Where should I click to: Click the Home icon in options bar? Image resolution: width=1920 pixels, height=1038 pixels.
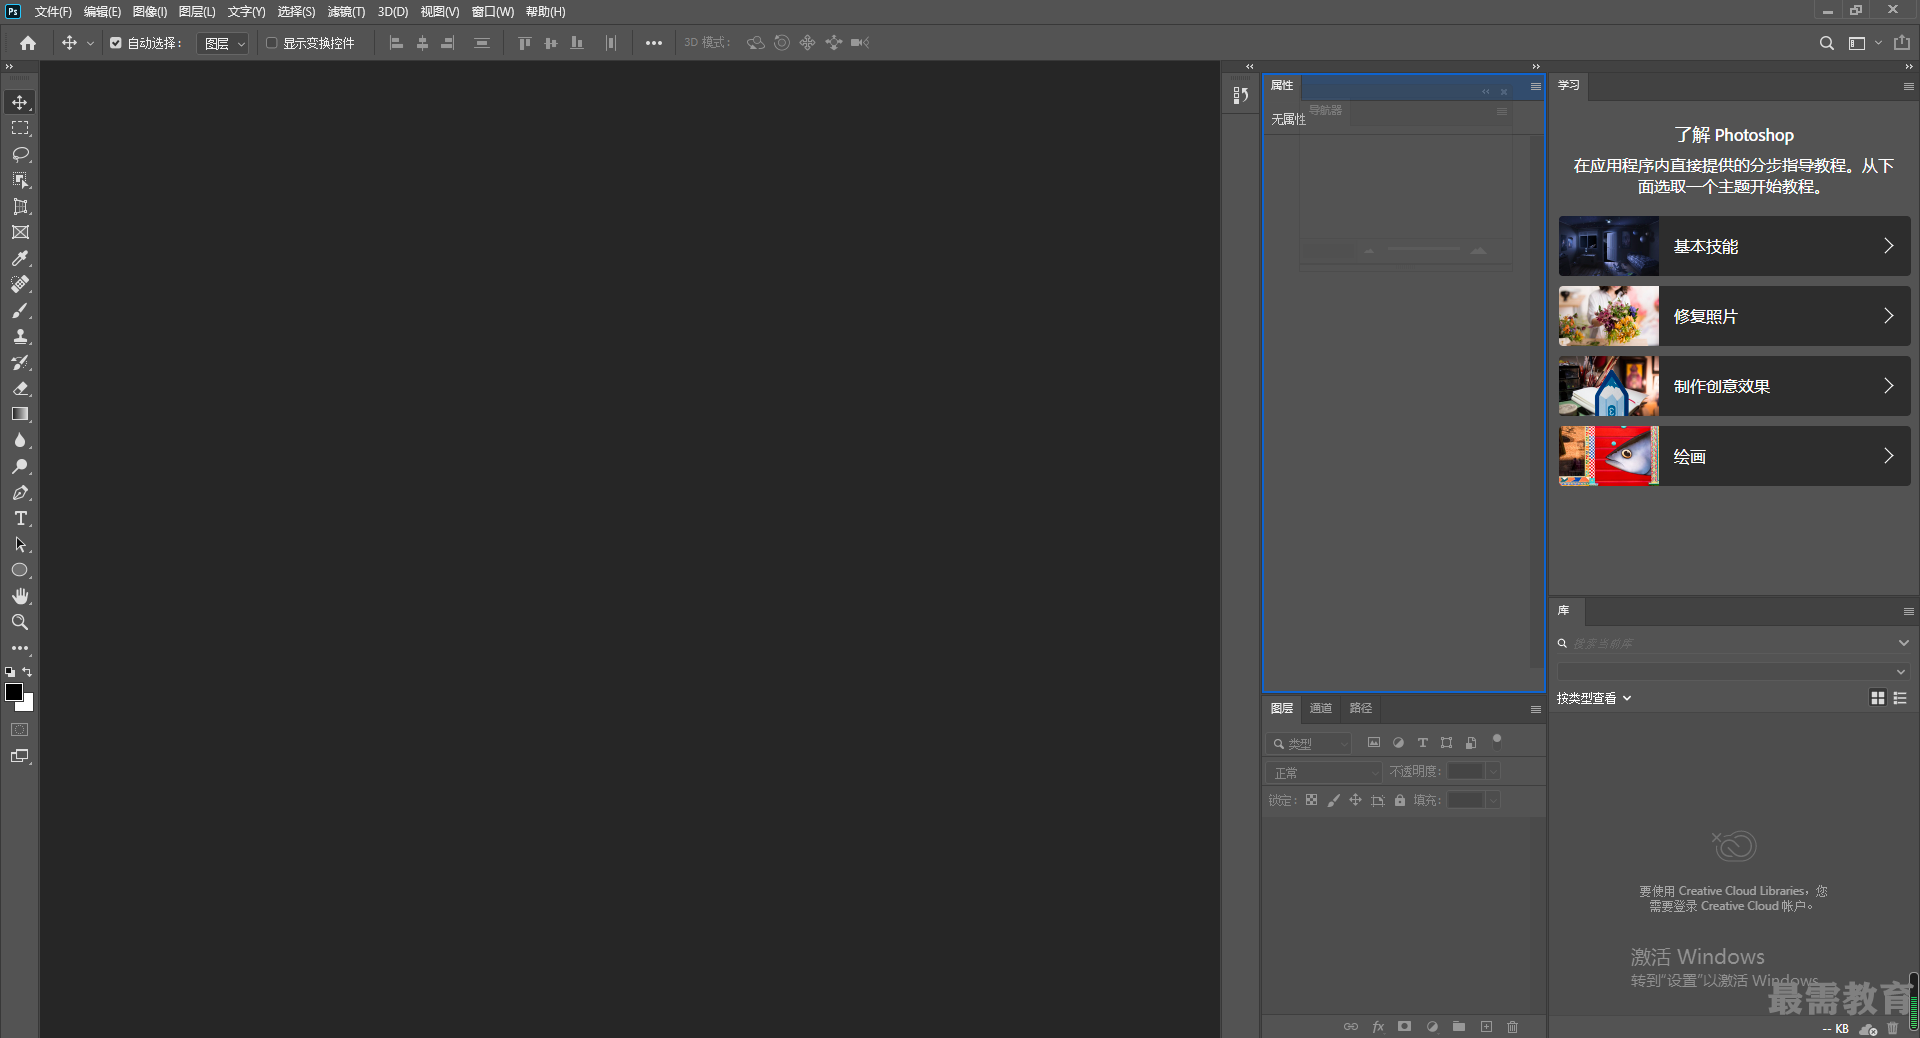coord(28,43)
